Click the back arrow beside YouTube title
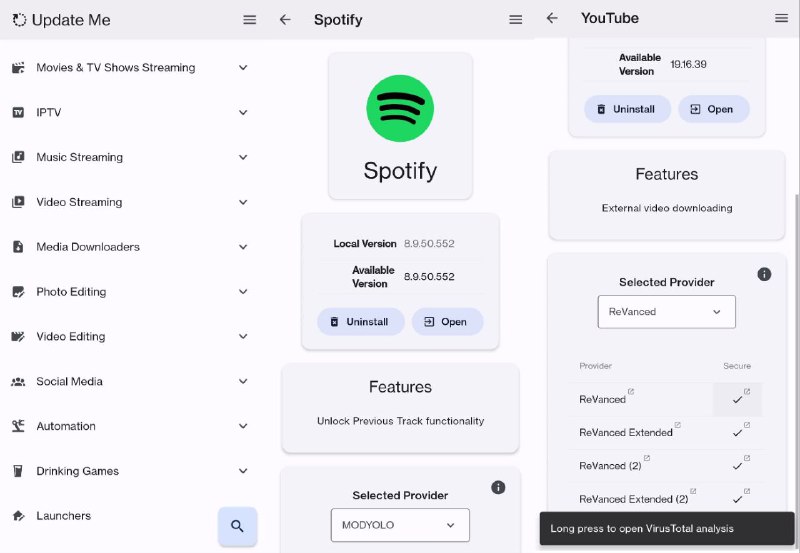 [552, 18]
